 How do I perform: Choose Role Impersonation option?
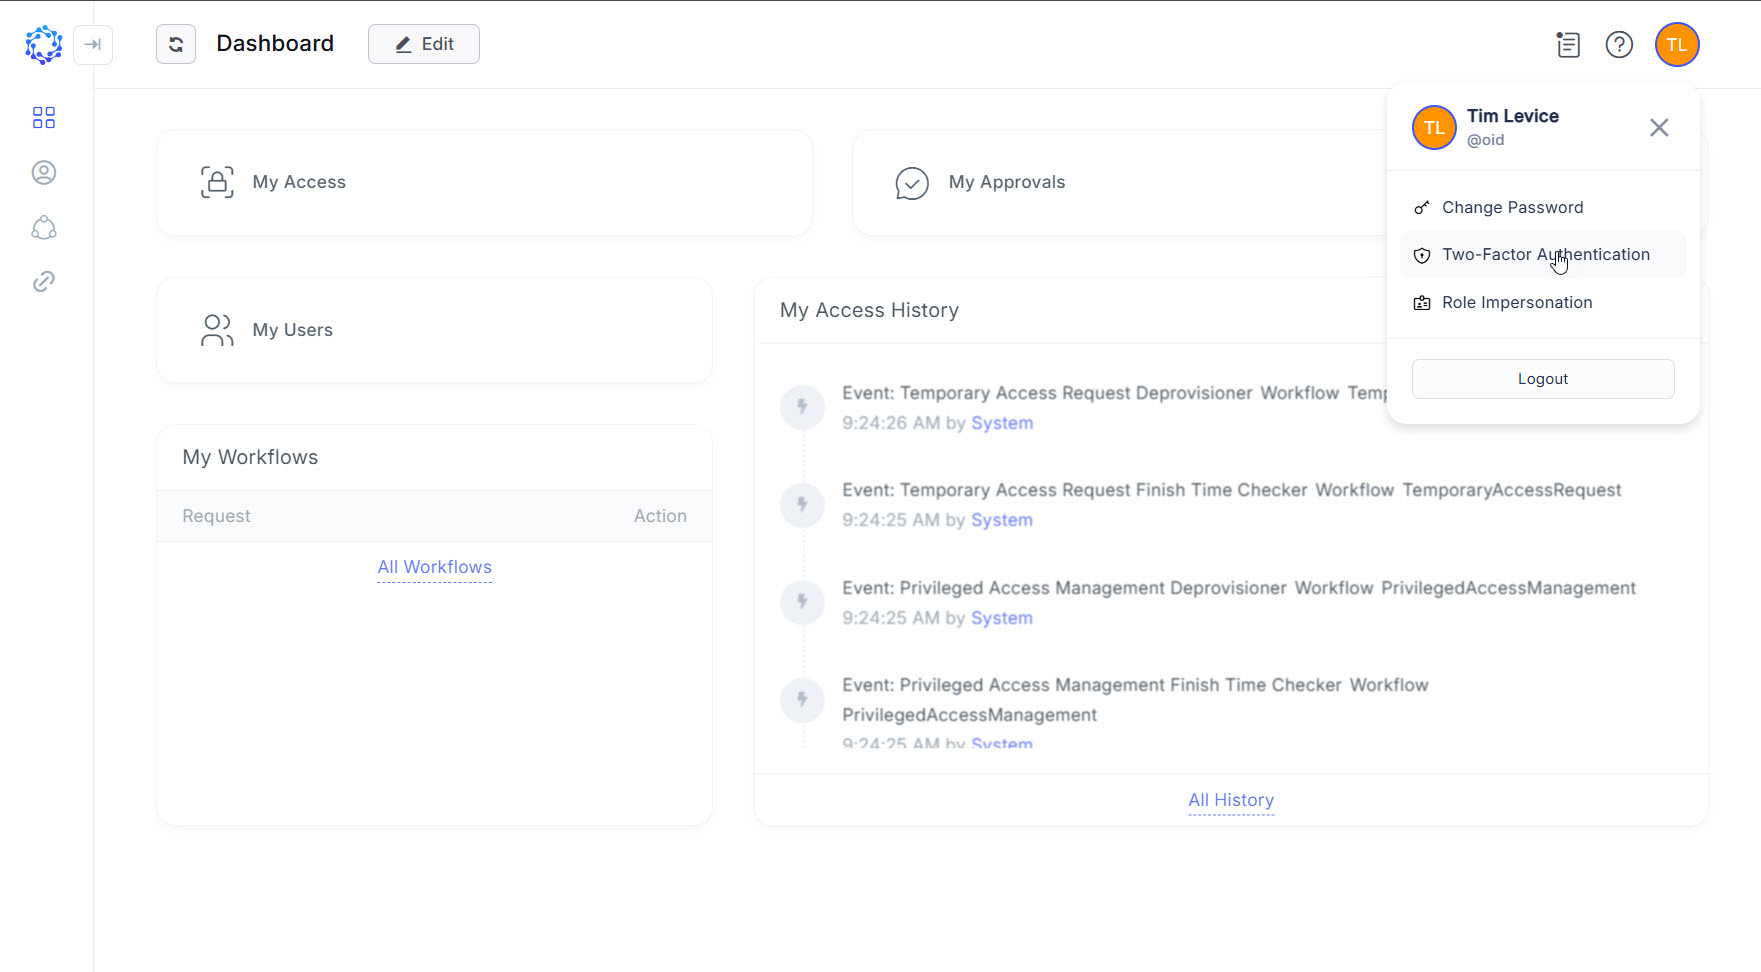coord(1516,303)
